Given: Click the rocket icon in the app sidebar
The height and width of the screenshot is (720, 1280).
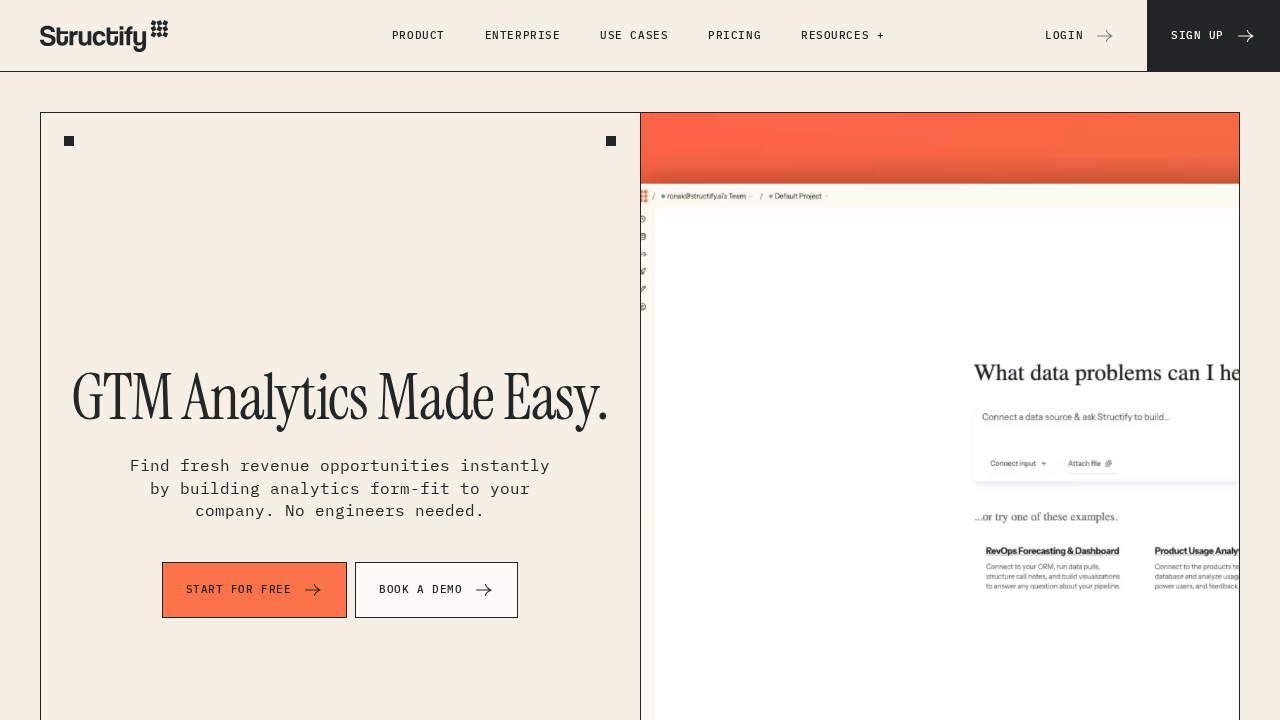Looking at the screenshot, I should (x=643, y=254).
